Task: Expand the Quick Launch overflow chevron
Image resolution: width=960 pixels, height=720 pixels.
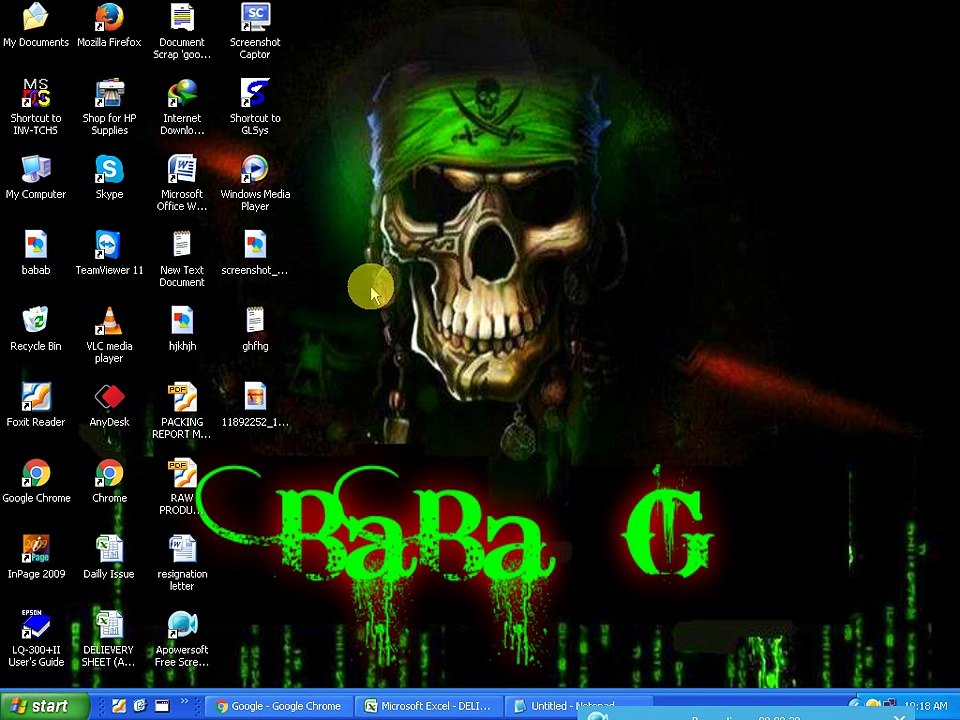Action: click(184, 702)
